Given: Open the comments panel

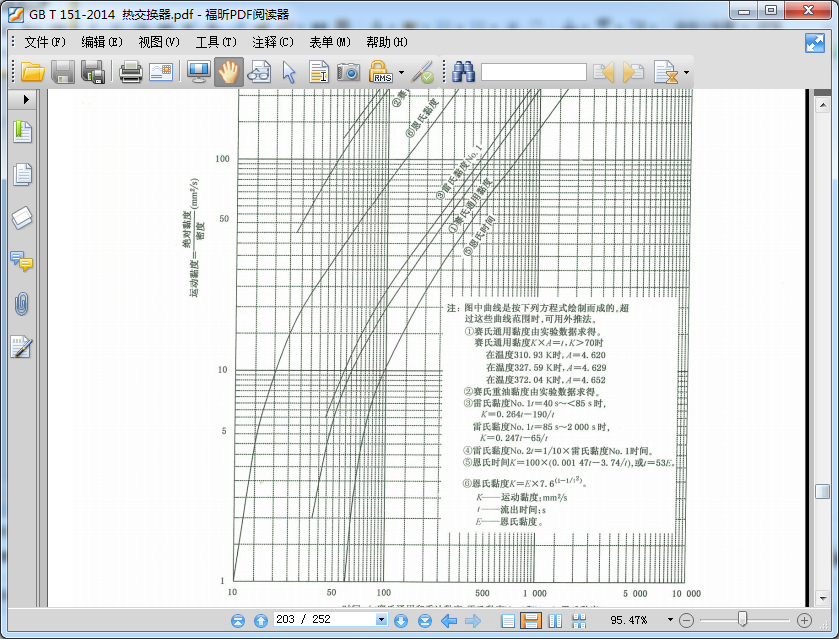Looking at the screenshot, I should [x=22, y=261].
